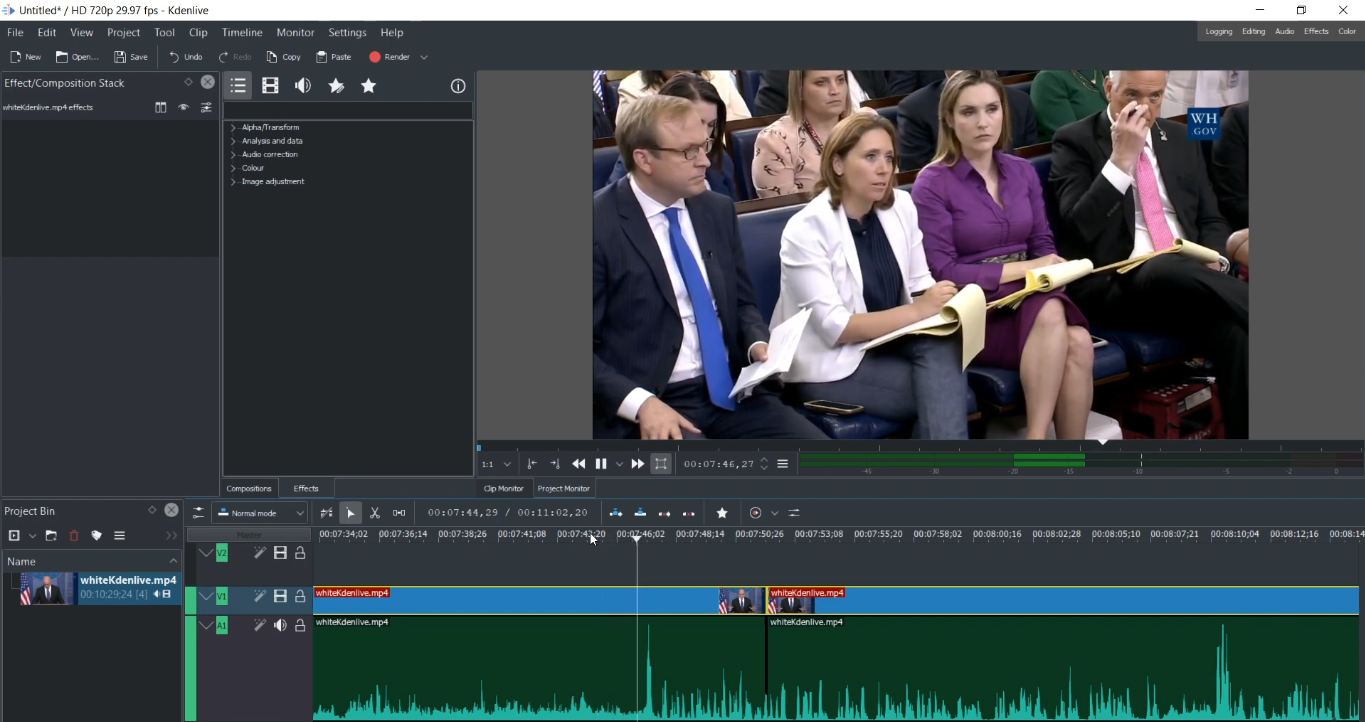Select the Razor (cut) tool

coord(374,513)
